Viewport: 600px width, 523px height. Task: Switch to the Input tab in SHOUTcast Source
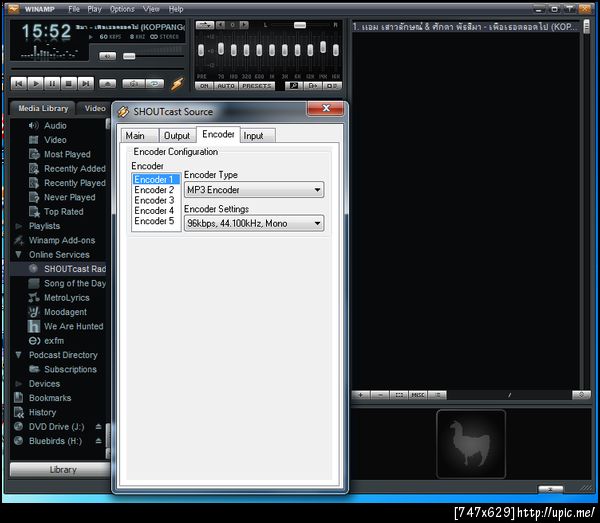click(258, 136)
